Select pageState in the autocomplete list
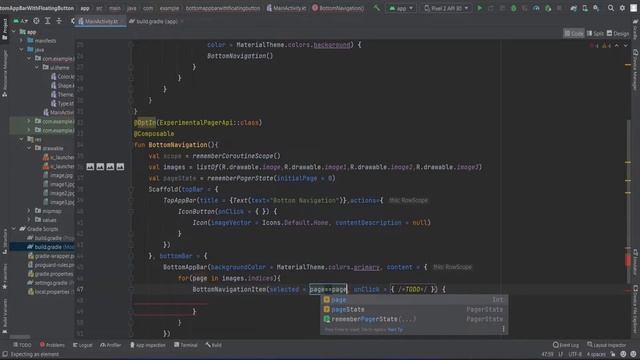Viewport: 640px width, 360px height. pyautogui.click(x=414, y=309)
